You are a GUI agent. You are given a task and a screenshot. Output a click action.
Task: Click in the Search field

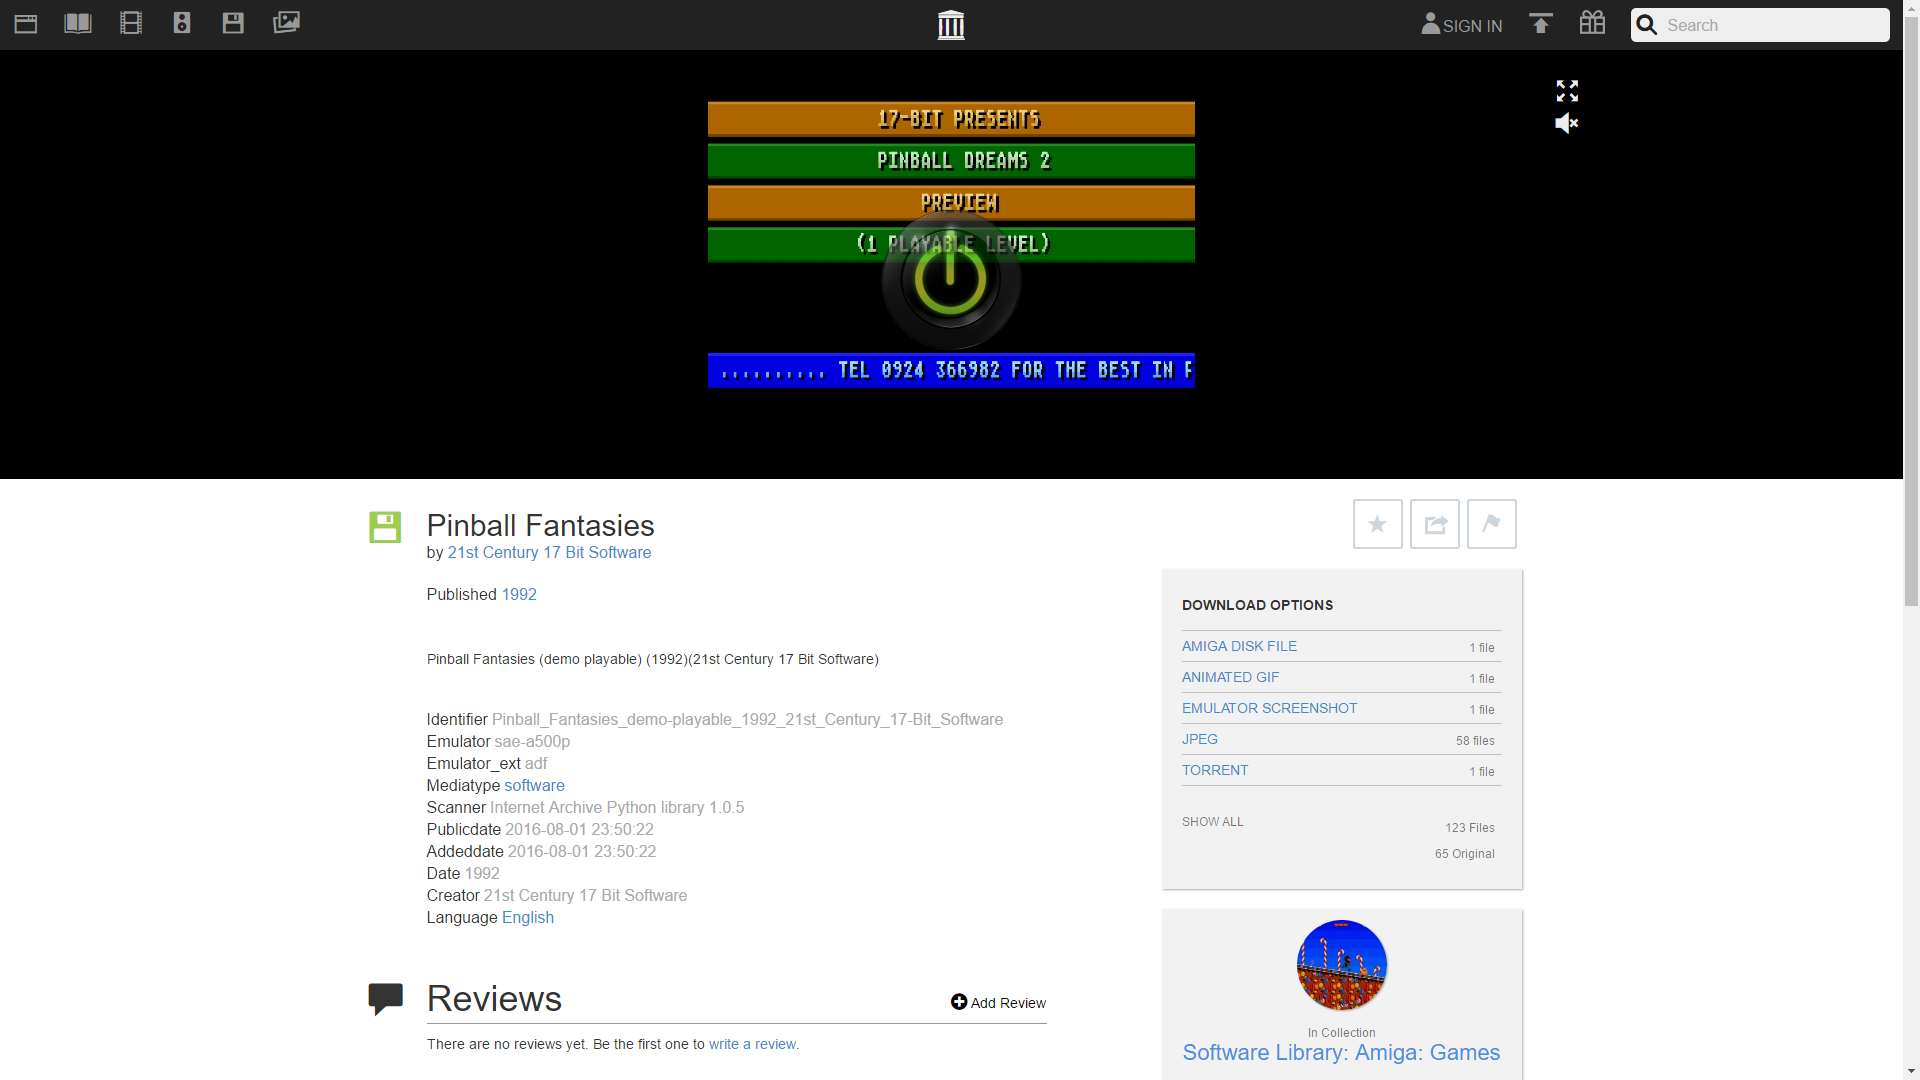tap(1770, 25)
